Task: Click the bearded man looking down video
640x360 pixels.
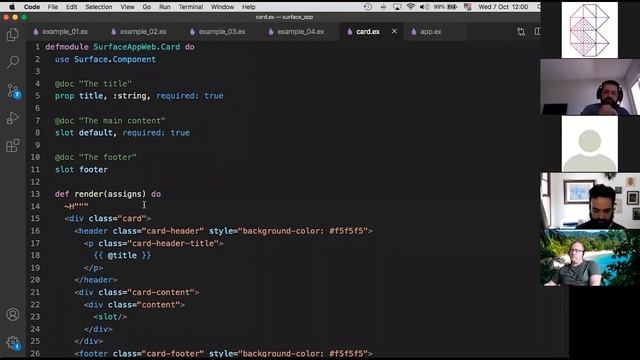Action: pyautogui.click(x=590, y=201)
